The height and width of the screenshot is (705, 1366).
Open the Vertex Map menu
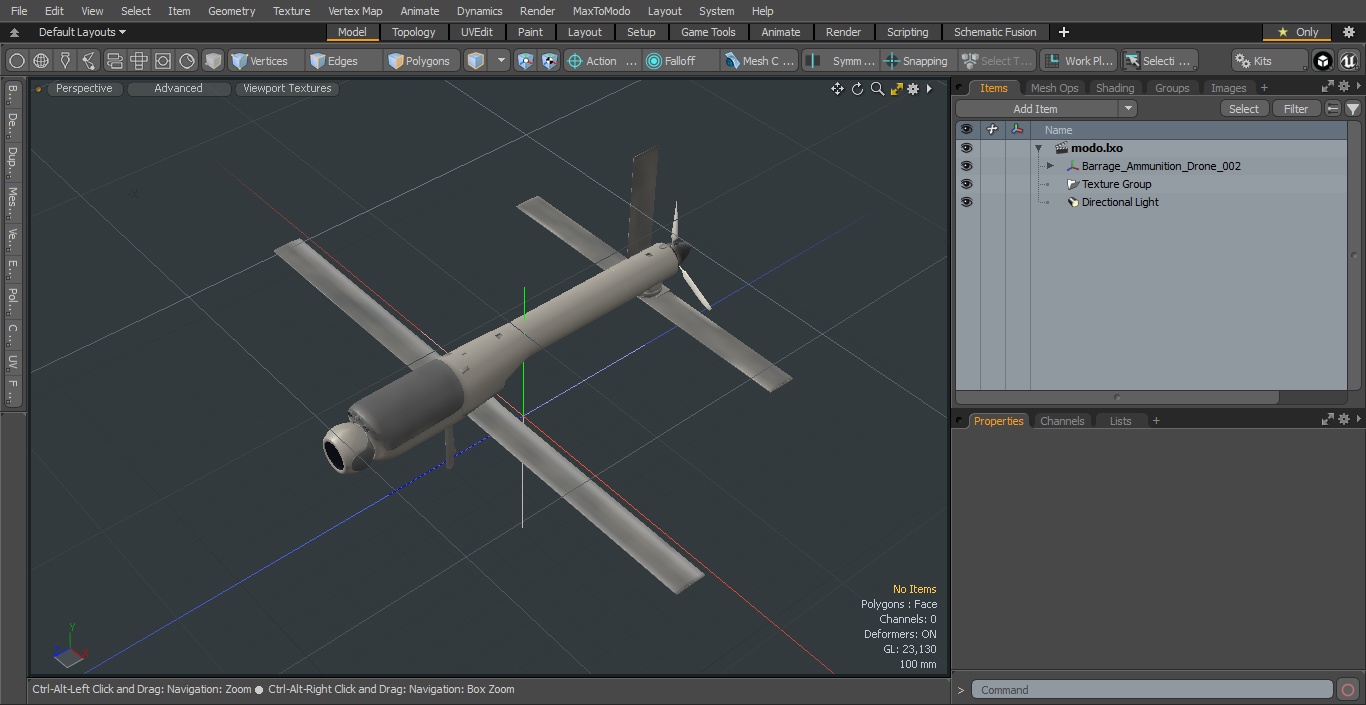tap(355, 11)
